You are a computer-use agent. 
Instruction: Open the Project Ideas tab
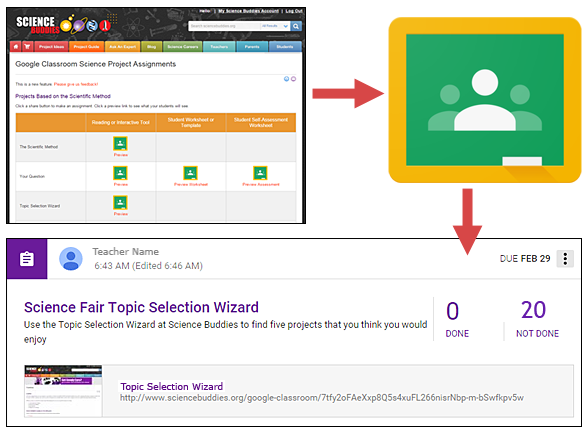pyautogui.click(x=51, y=47)
